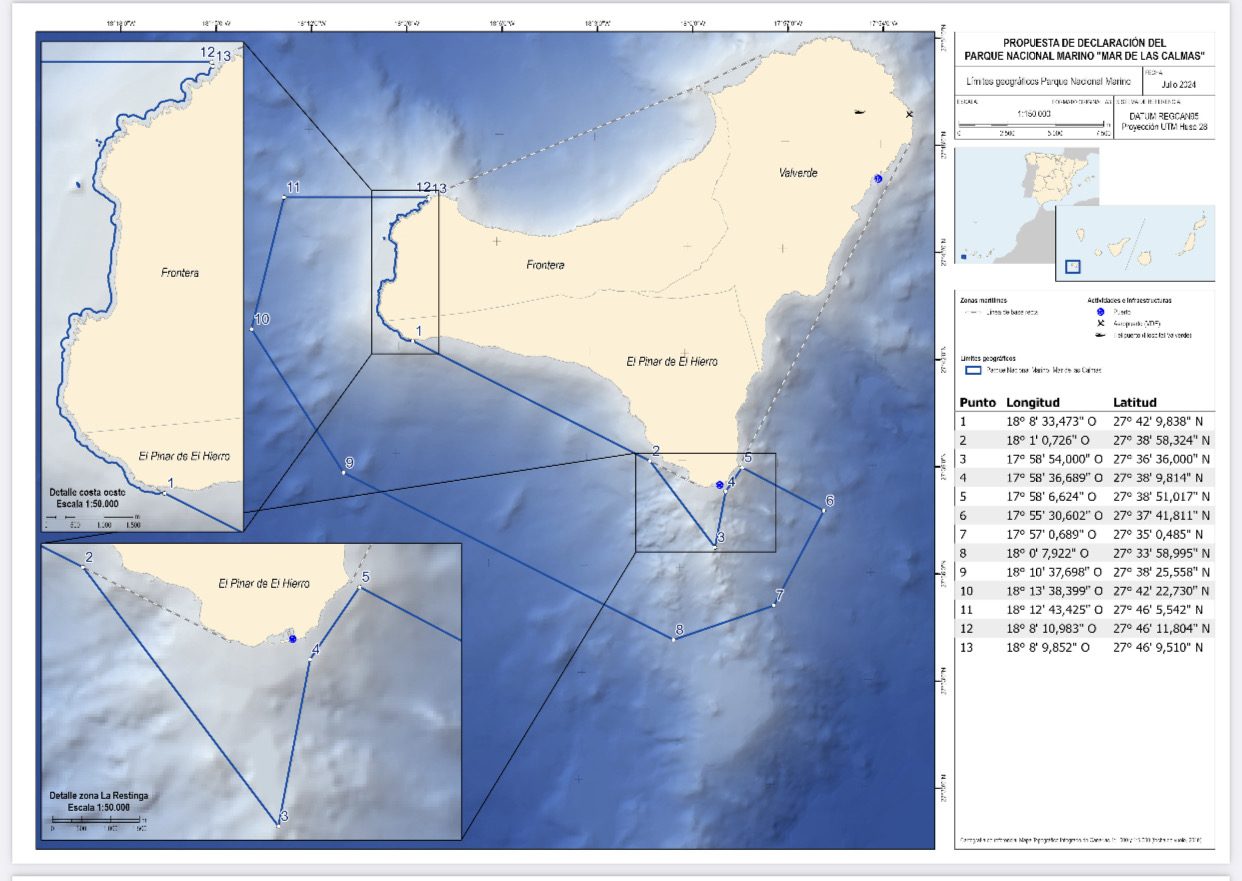Image resolution: width=1242 pixels, height=881 pixels.
Task: Click latitude cell 27° 35' 0,485" N
Action: (x=1157, y=535)
